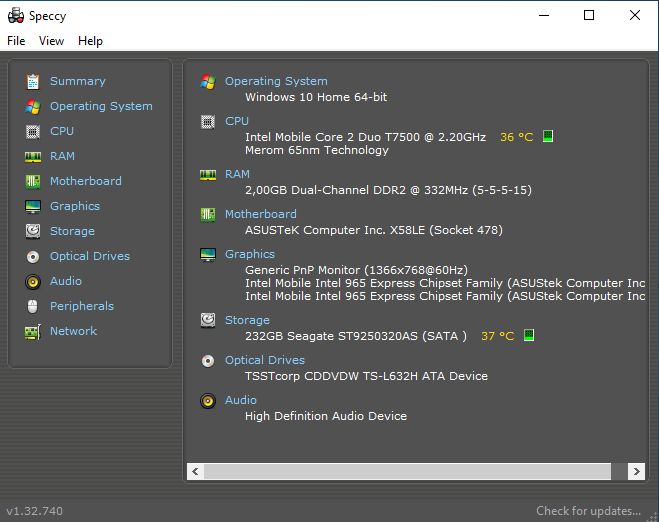Click the storage temperature 37 °C value

(x=498, y=336)
